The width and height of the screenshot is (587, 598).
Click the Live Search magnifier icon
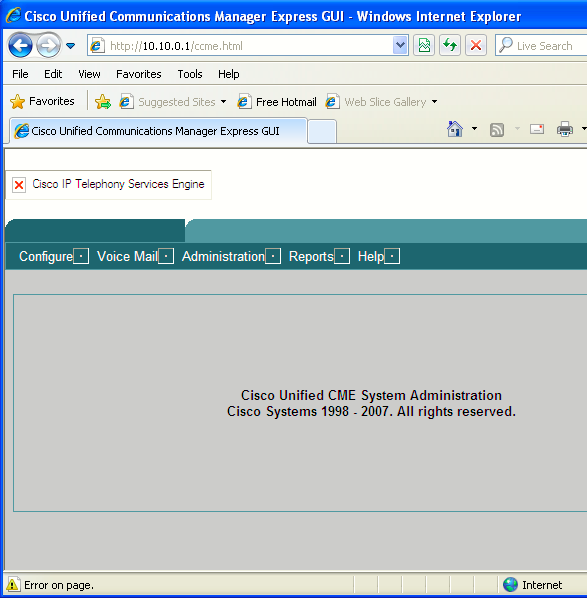[x=506, y=45]
